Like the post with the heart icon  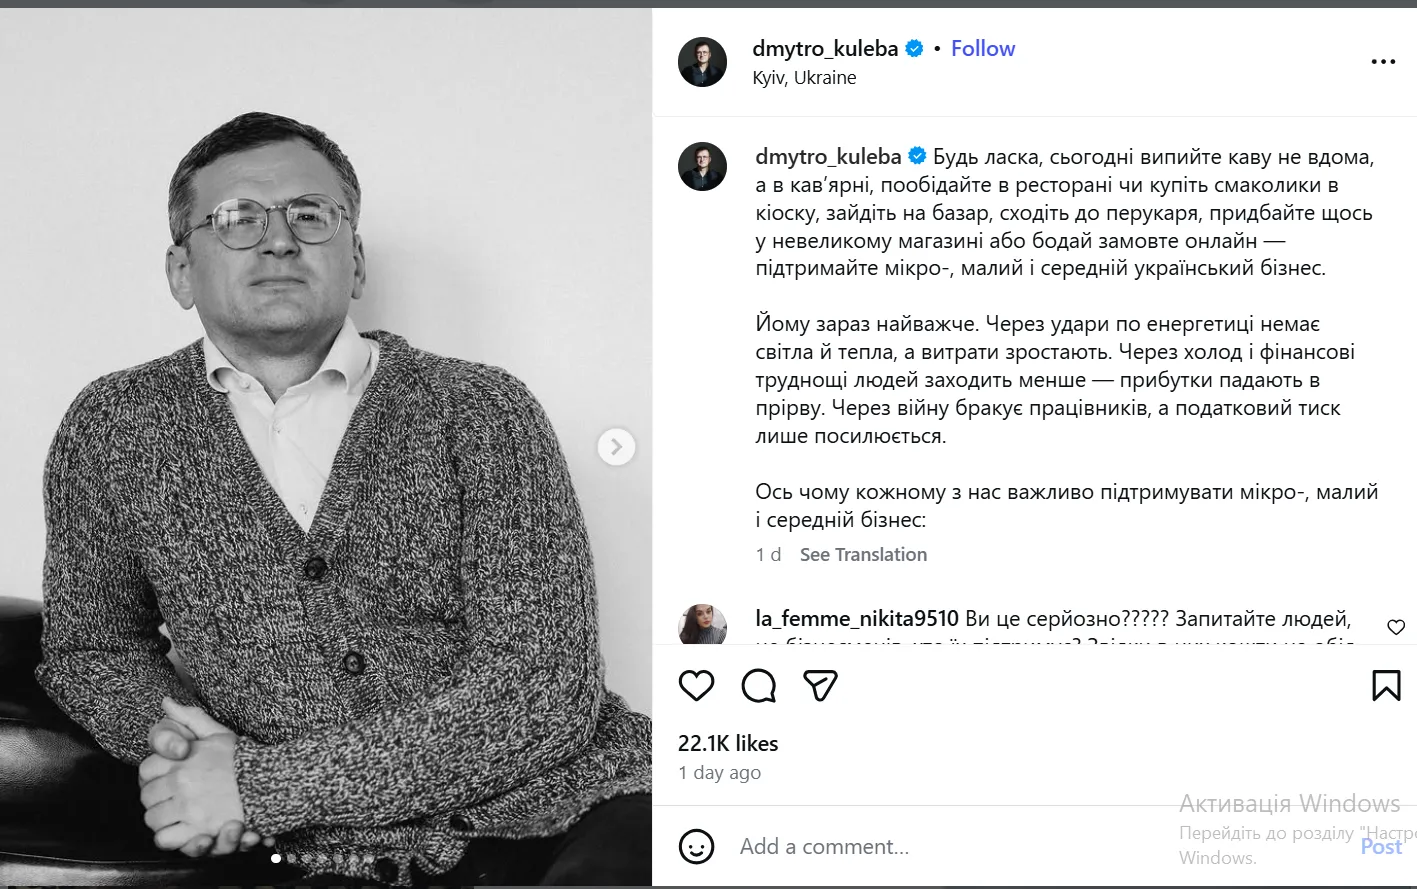[x=696, y=686]
